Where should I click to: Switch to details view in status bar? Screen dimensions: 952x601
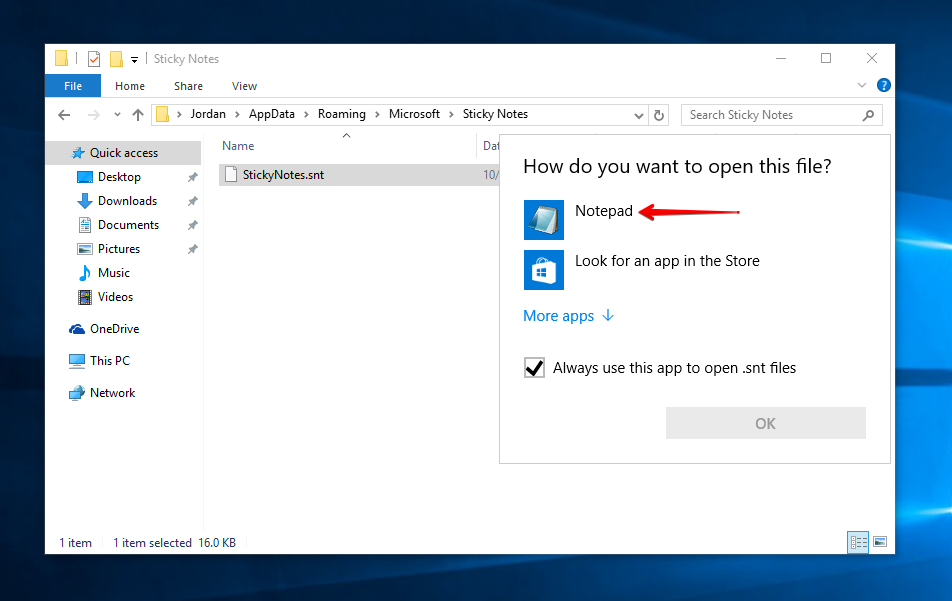coord(858,542)
